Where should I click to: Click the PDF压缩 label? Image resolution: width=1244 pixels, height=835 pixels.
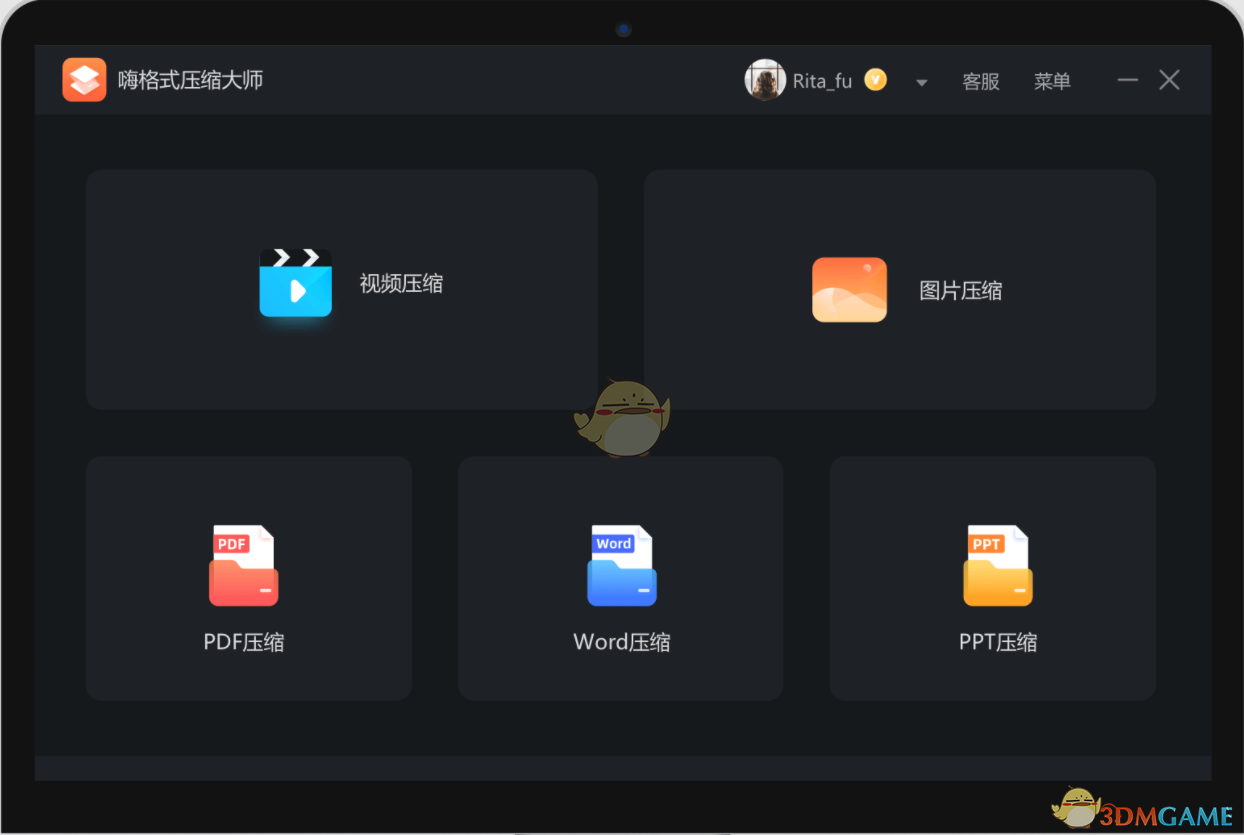pyautogui.click(x=243, y=641)
